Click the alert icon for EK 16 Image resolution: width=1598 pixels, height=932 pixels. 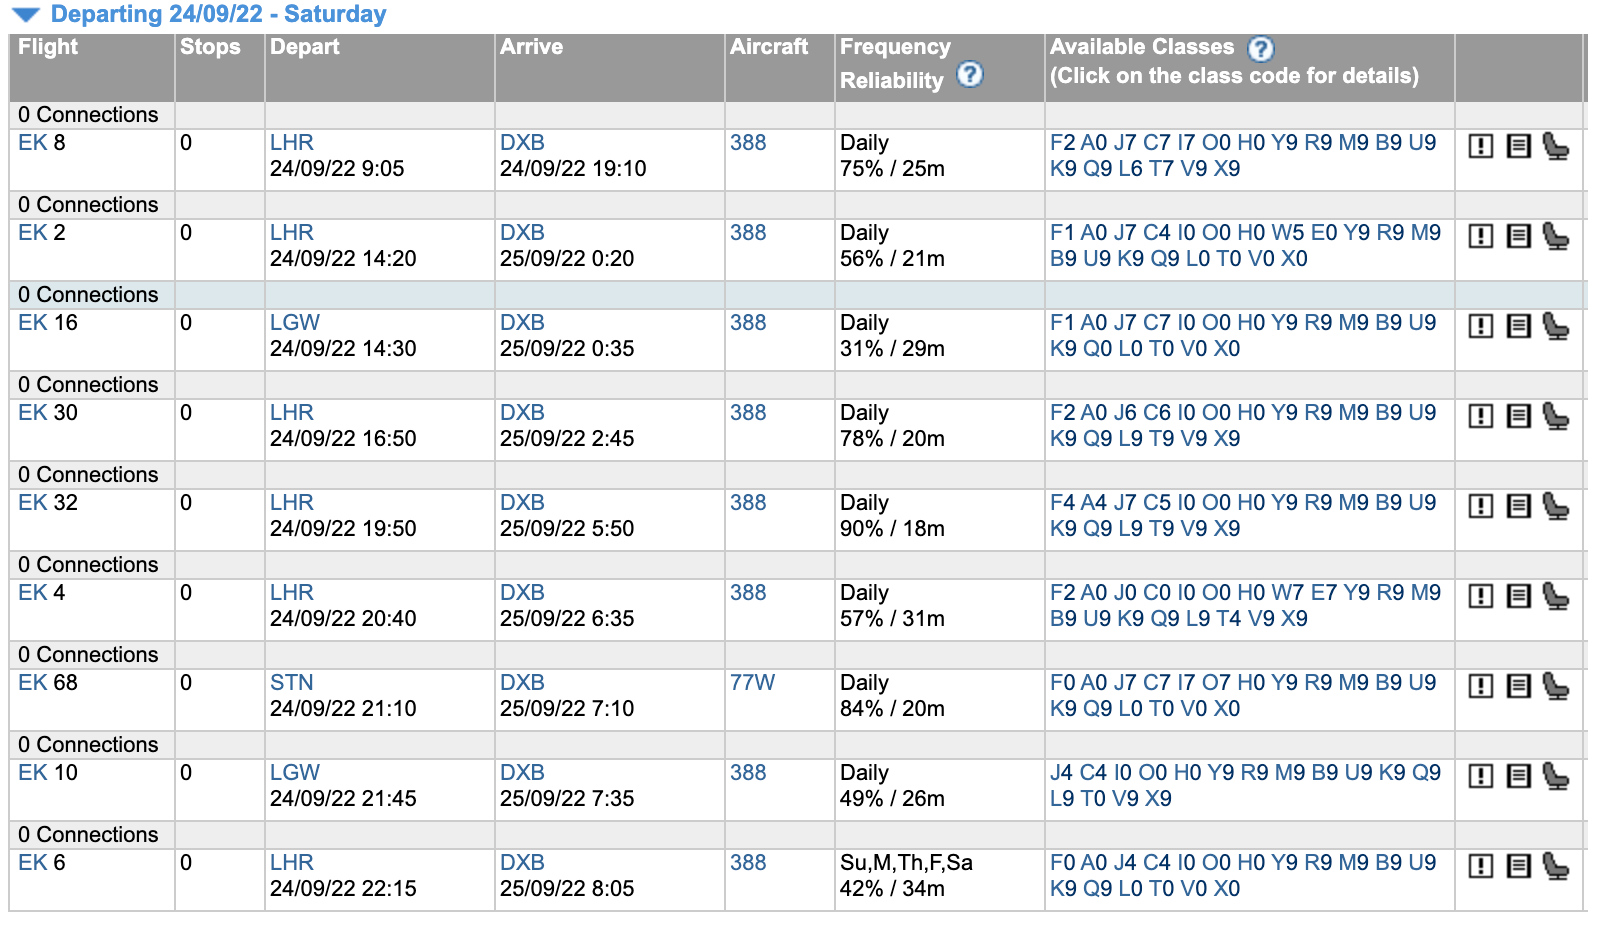pos(1481,327)
